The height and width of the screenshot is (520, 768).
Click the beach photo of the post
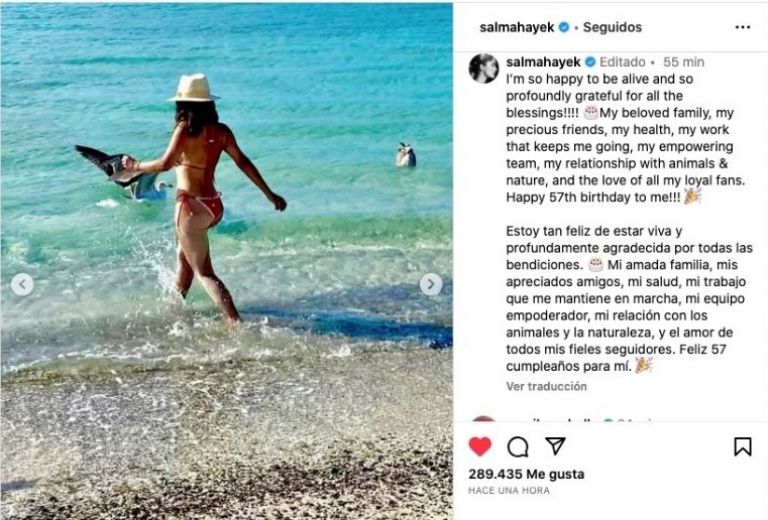pos(226,261)
